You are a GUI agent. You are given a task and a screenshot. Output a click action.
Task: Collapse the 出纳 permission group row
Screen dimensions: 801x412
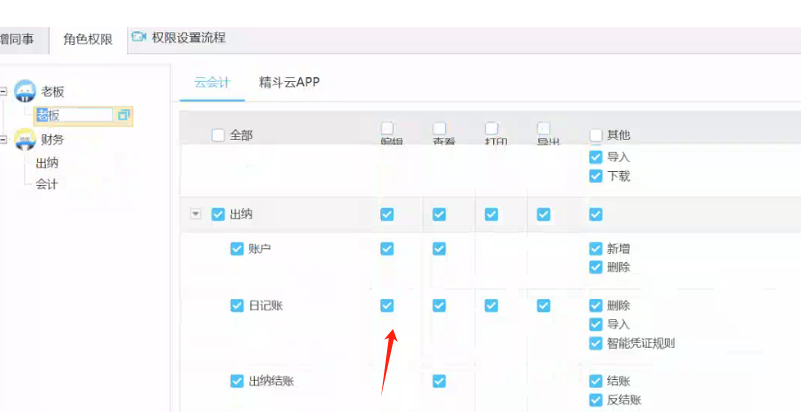click(195, 214)
